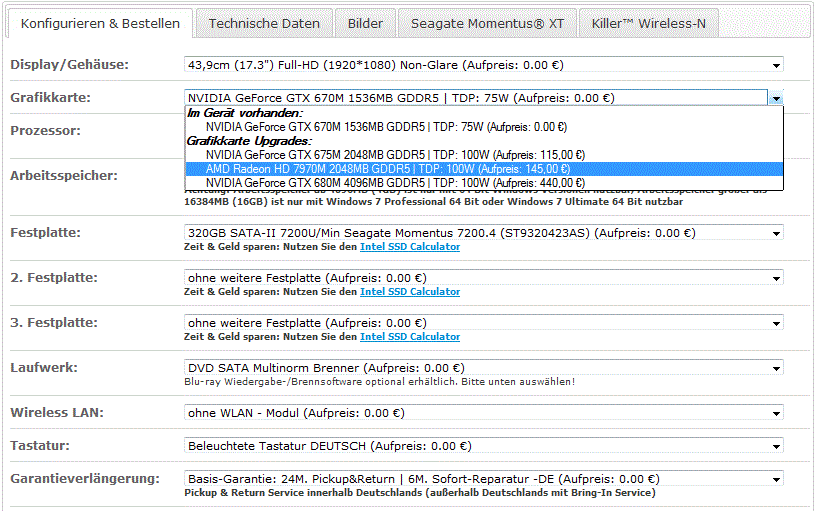The image size is (816, 511).
Task: Click the 'Arbeitsspeicher:' row label
Action: click(x=64, y=176)
